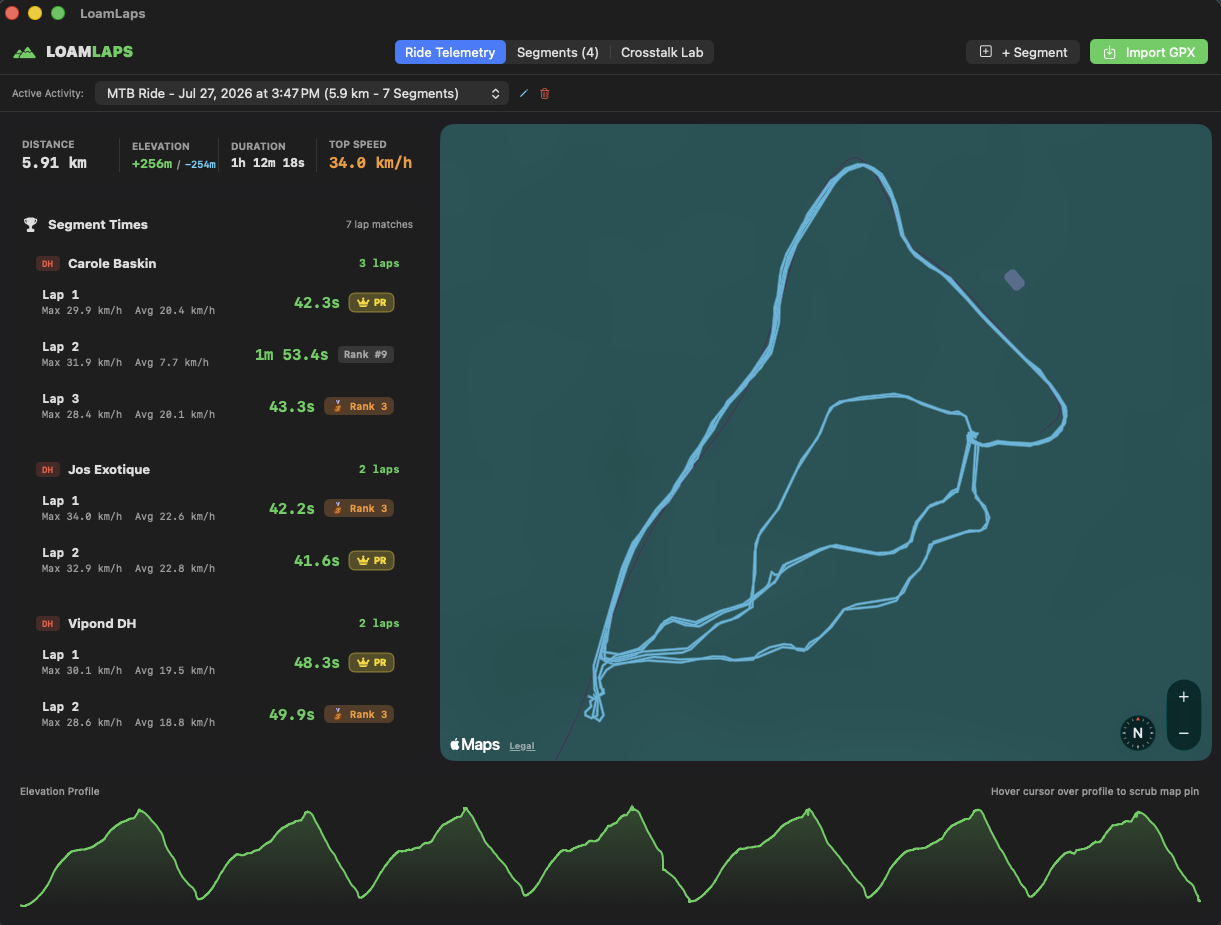The height and width of the screenshot is (925, 1221).
Task: Click the Import GPX button
Action: 1149,52
